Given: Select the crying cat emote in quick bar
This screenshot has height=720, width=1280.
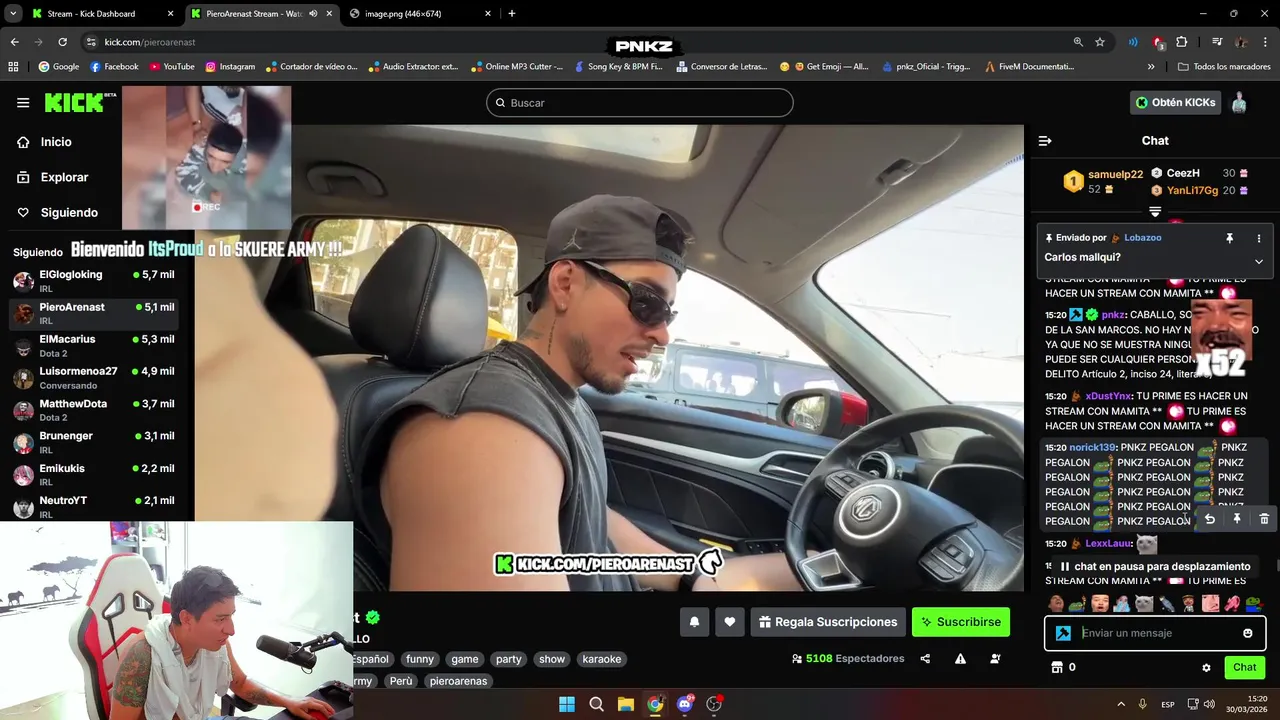Looking at the screenshot, I should [x=1143, y=603].
